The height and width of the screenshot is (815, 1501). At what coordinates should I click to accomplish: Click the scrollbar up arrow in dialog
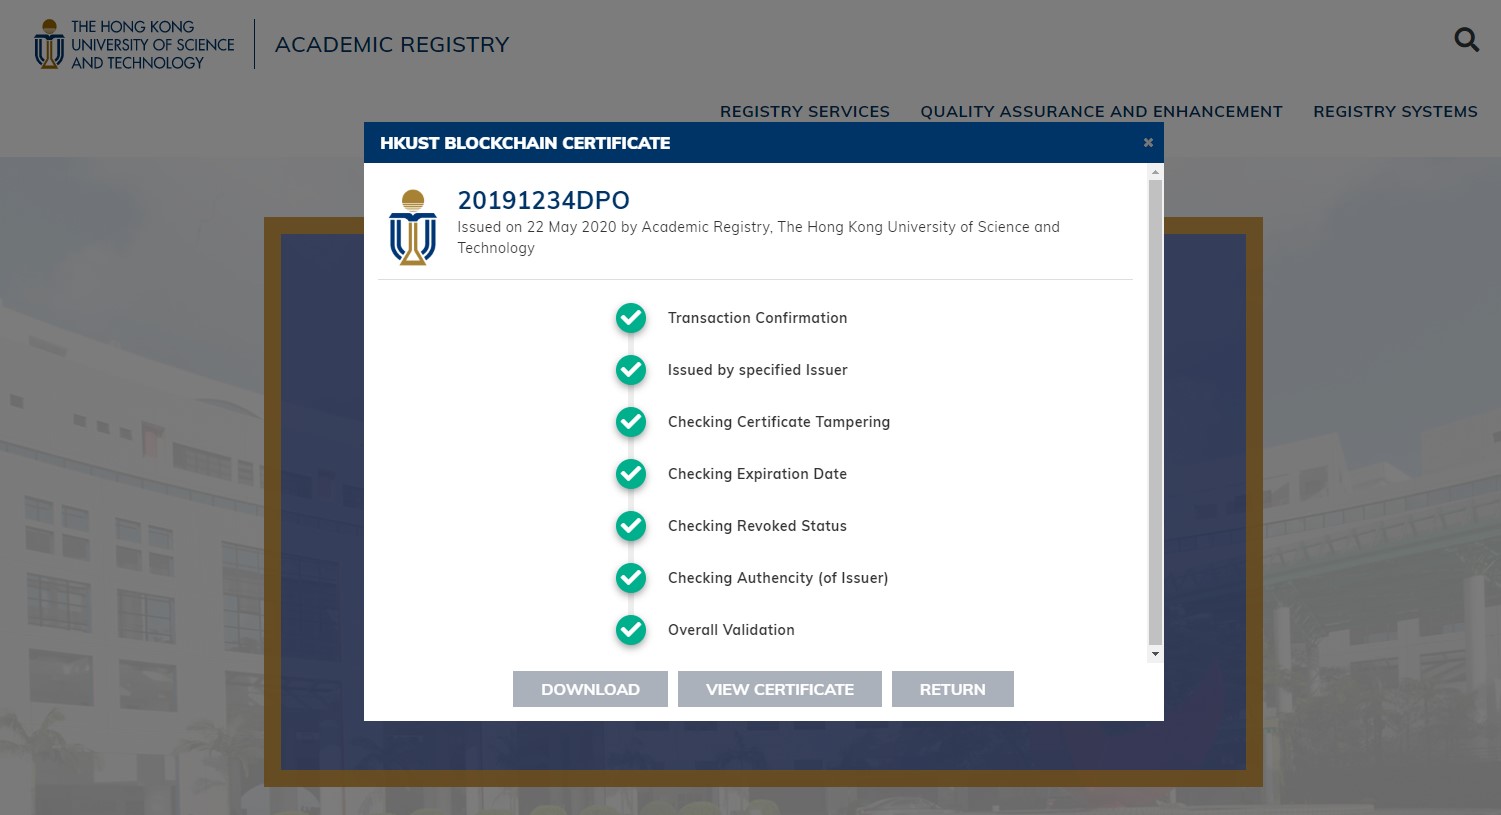click(1155, 173)
